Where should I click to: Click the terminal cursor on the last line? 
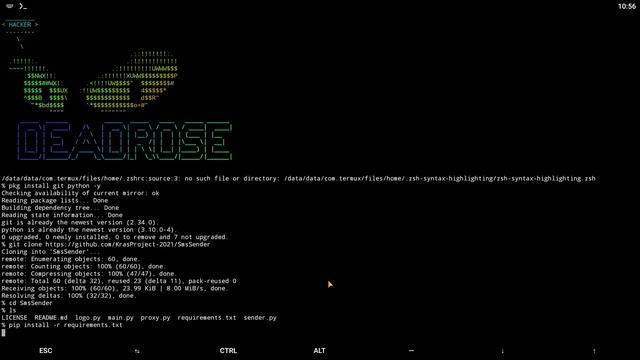(4, 333)
